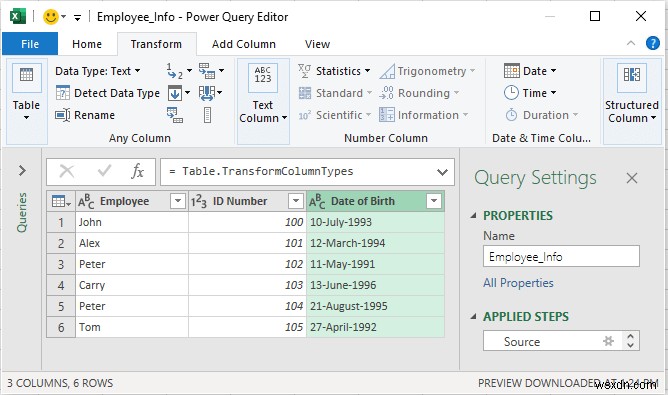Click the Rename column command

[x=86, y=115]
